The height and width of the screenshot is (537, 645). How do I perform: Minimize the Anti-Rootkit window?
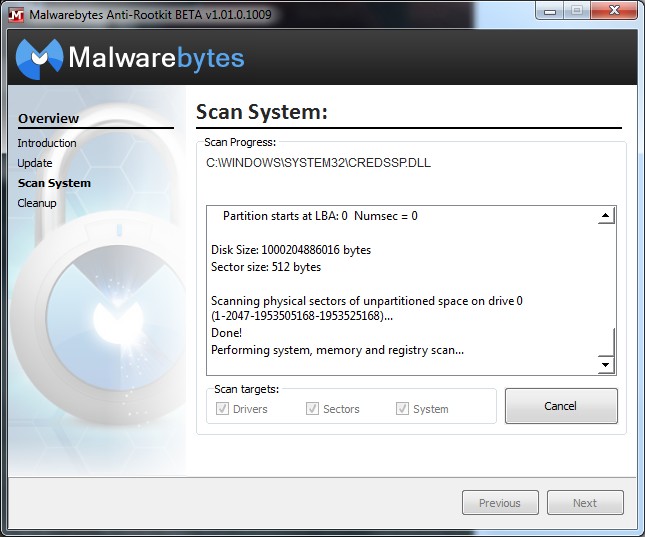tap(550, 11)
